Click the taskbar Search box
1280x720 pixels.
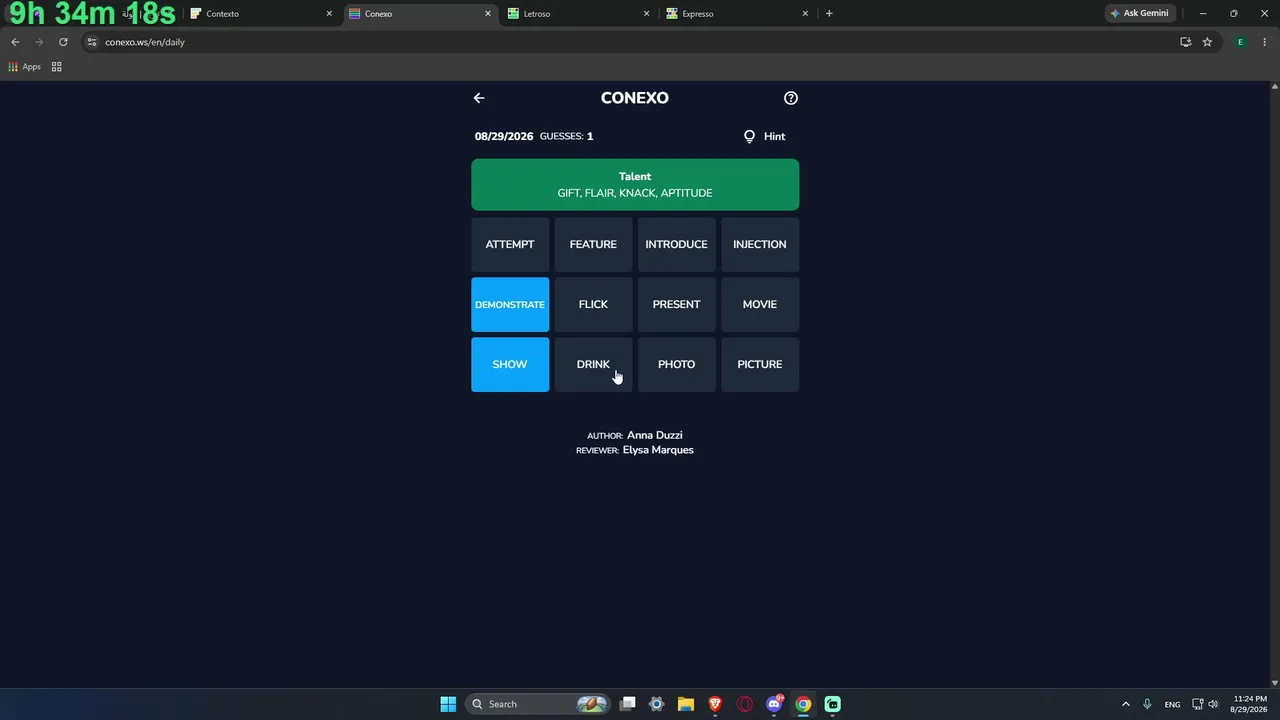[538, 704]
